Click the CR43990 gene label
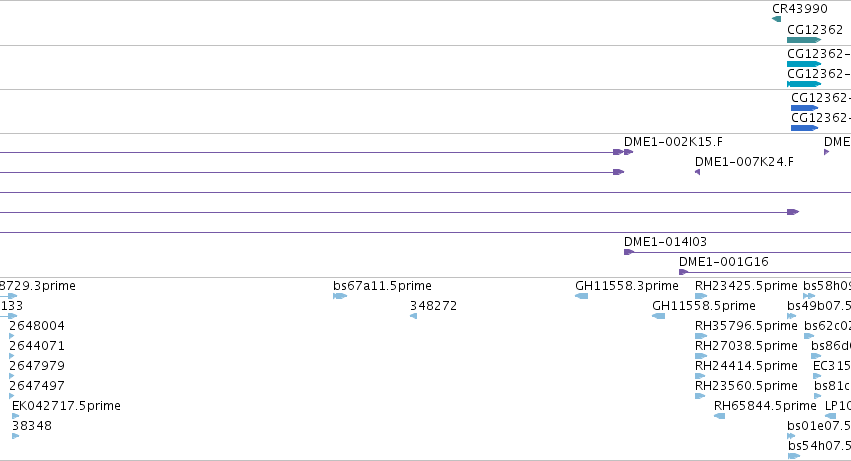The width and height of the screenshot is (851, 461). click(799, 9)
